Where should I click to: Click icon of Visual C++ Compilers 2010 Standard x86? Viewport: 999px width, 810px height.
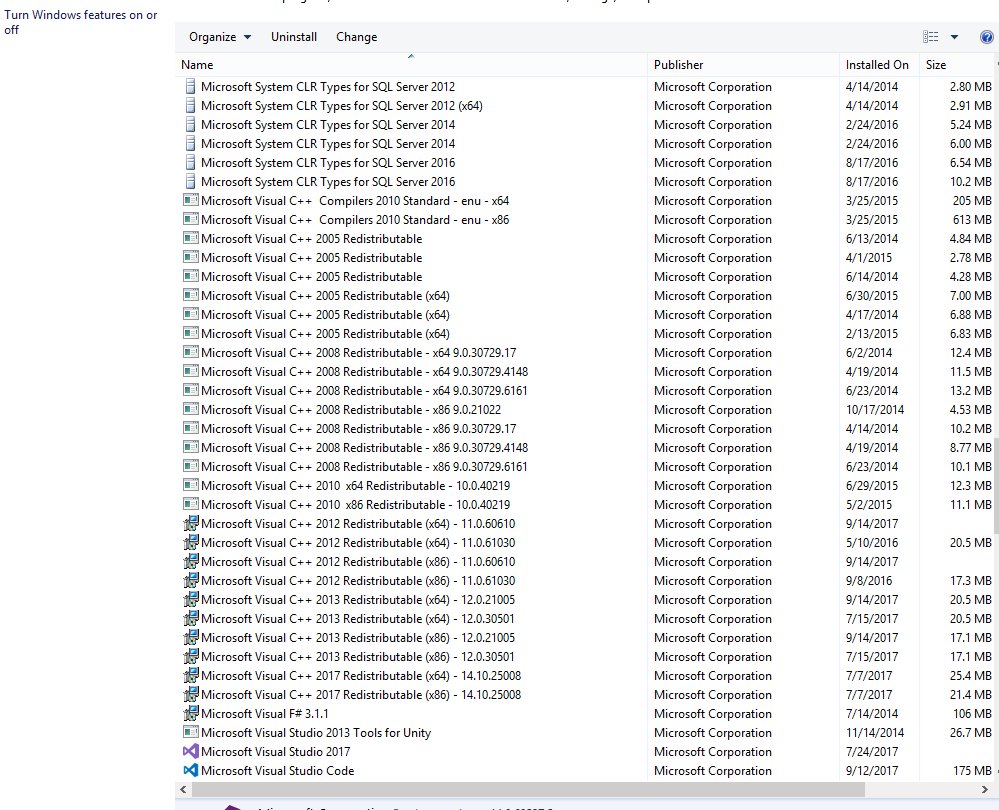[190, 219]
